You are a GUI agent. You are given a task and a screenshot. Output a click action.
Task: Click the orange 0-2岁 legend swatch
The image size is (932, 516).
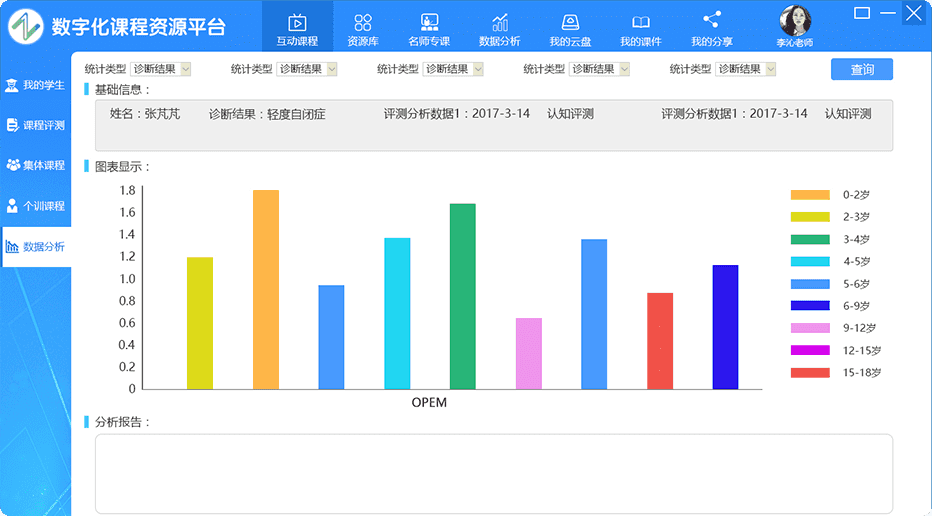(810, 195)
